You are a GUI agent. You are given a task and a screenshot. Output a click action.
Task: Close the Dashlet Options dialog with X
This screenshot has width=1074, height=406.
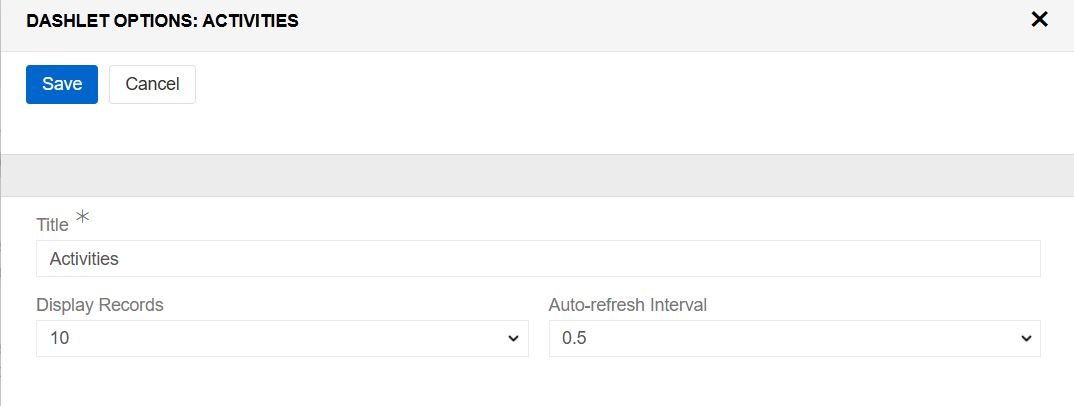(x=1039, y=19)
